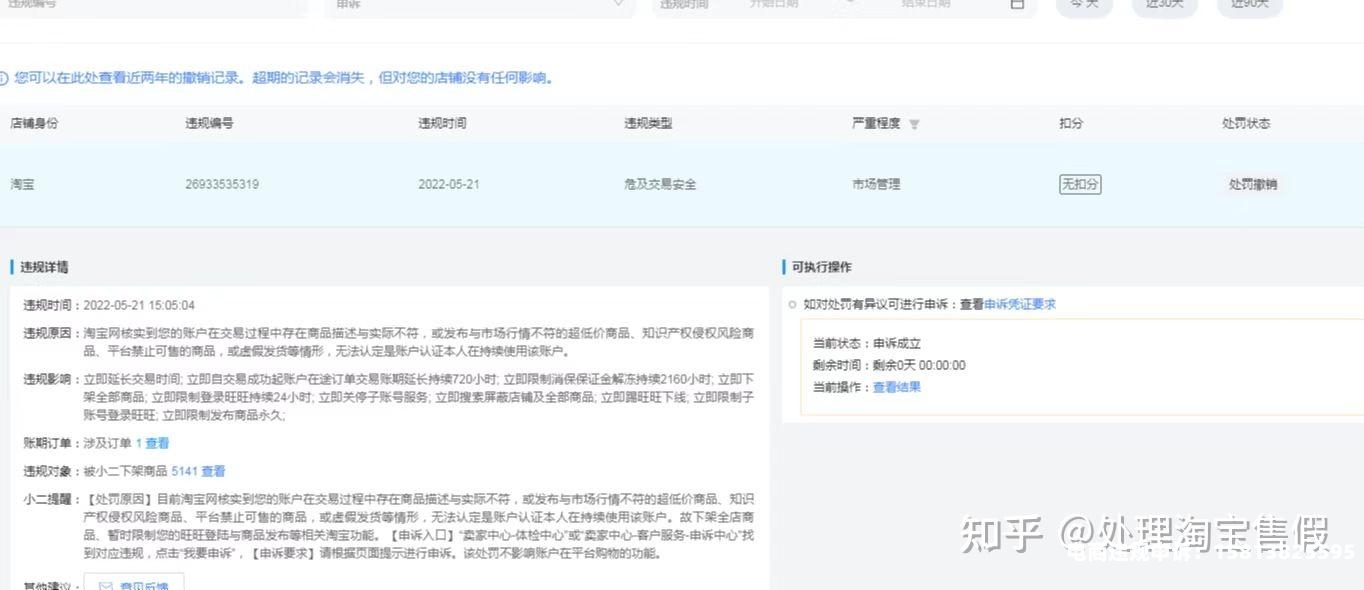View the 涉及订单 1 查看 link
The height and width of the screenshot is (590, 1364).
[x=152, y=443]
